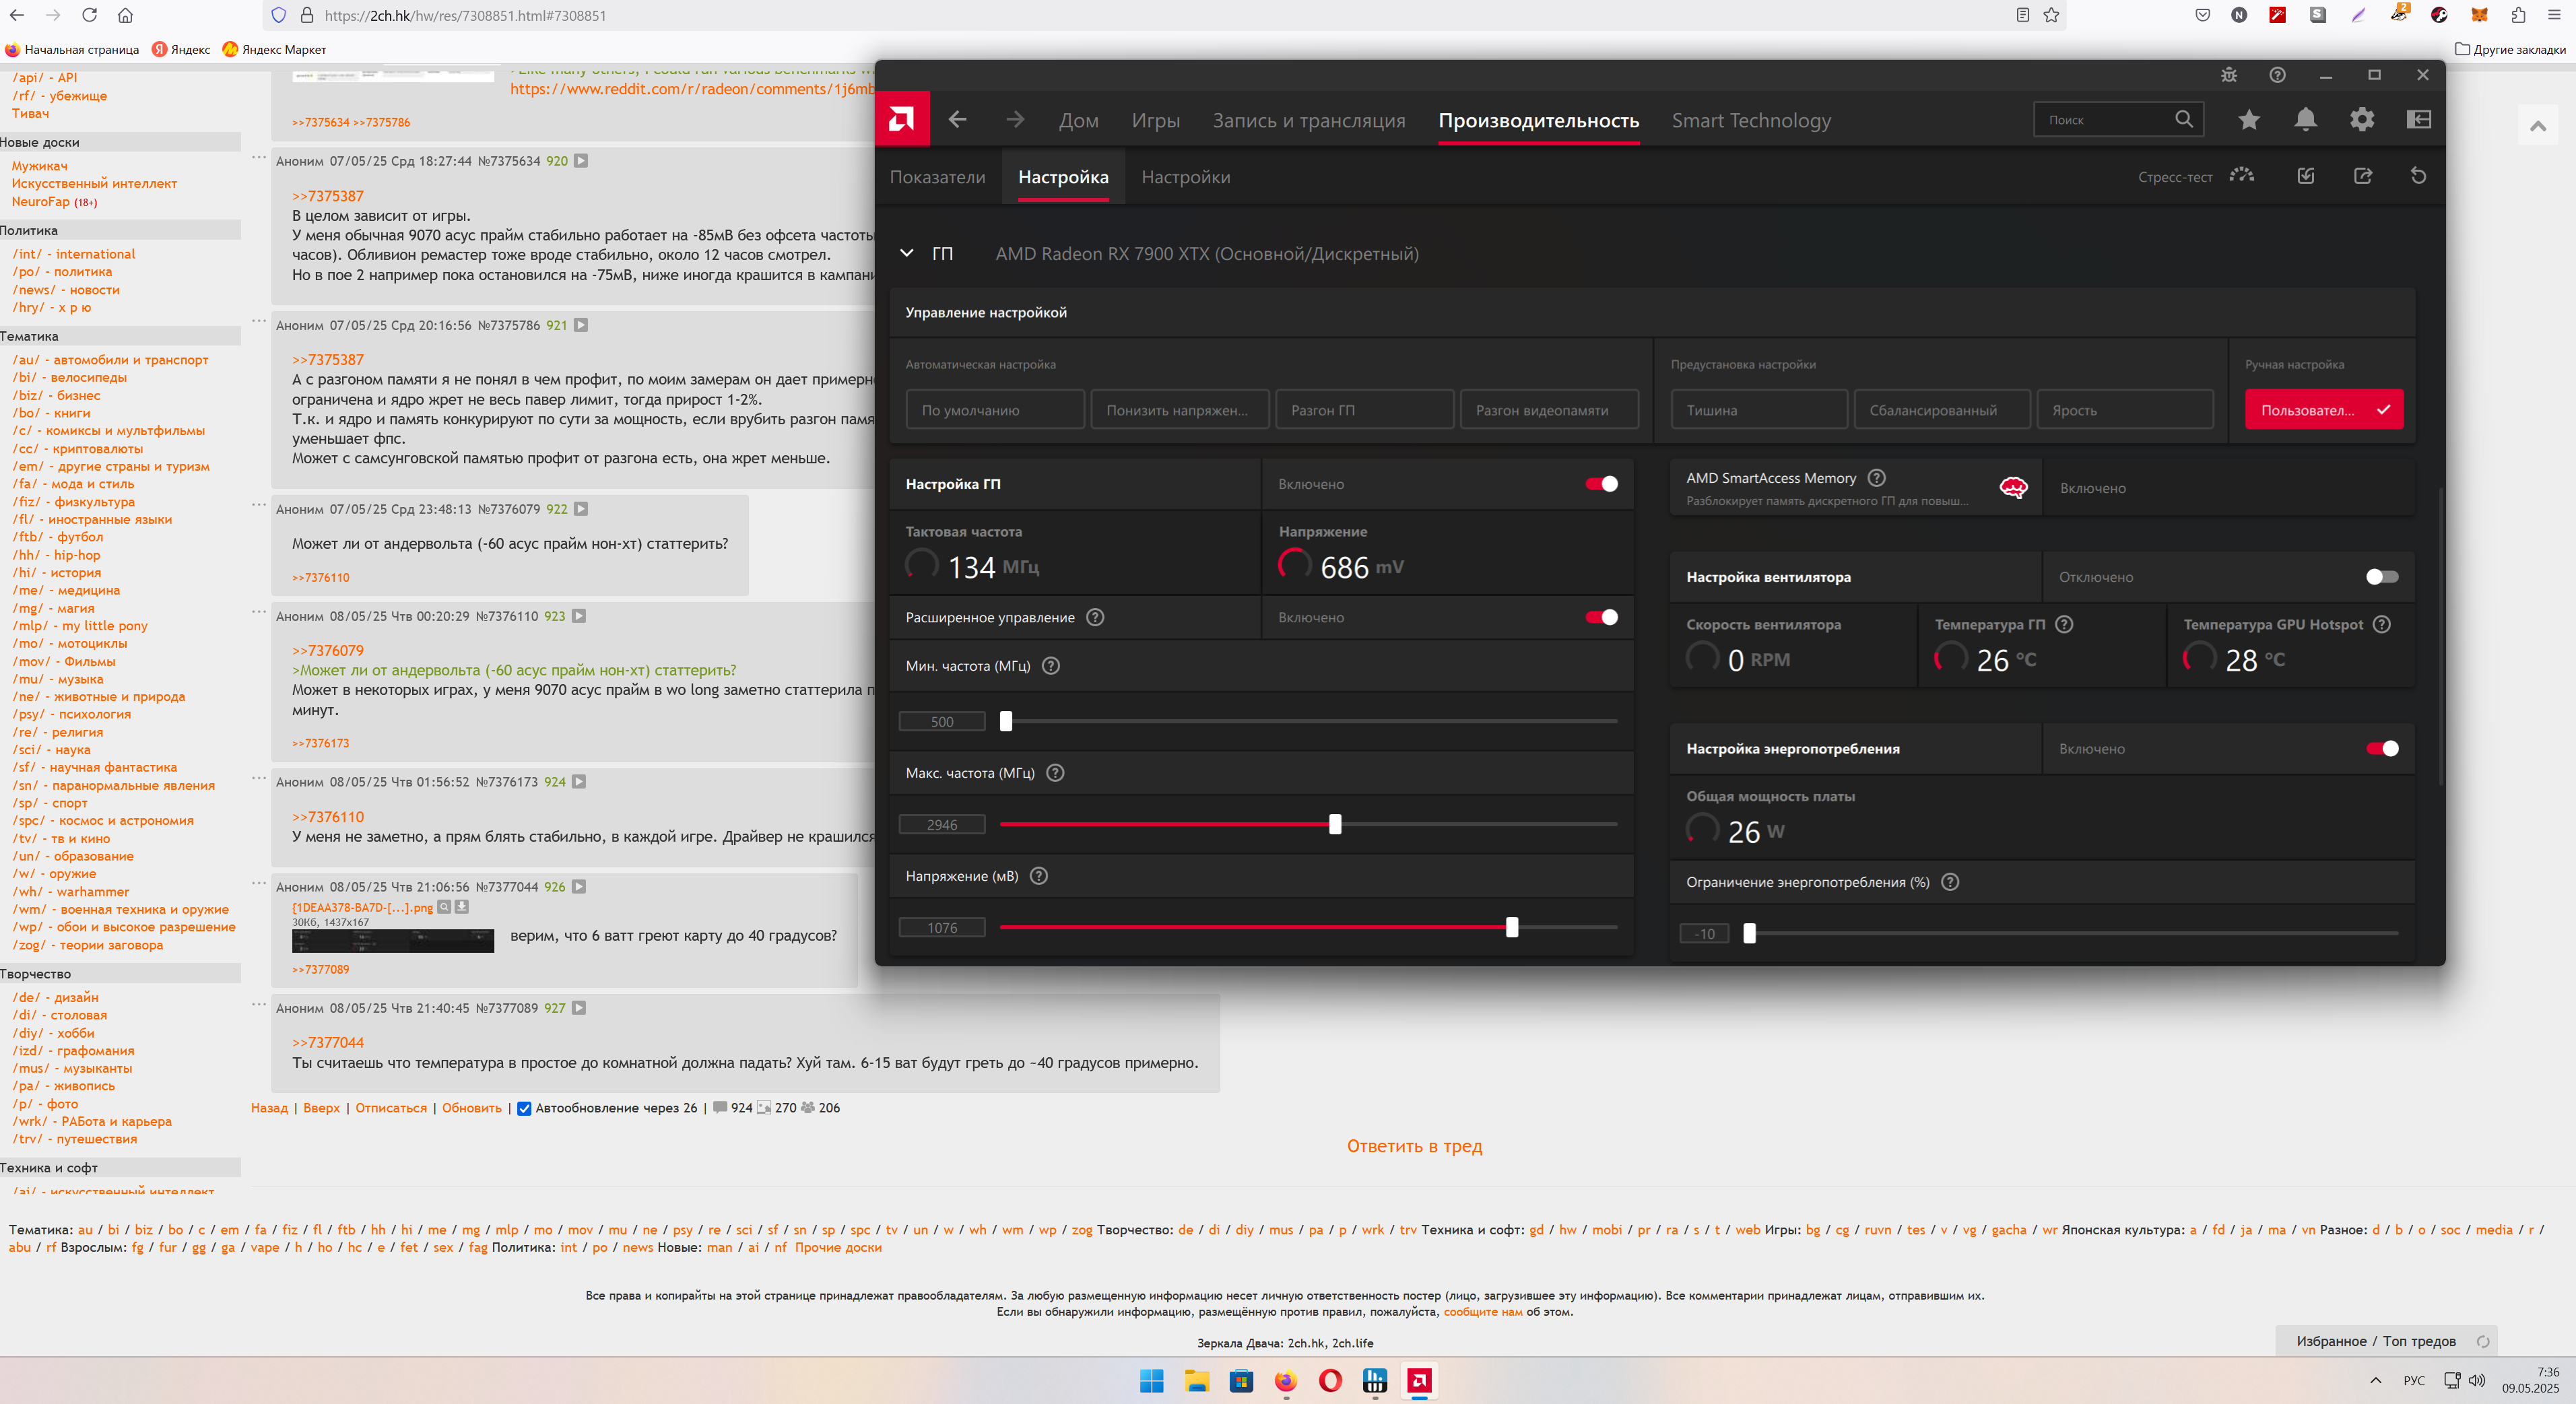Screen dimensions: 2576x1404
Task: Open the Smart Technology tab
Action: [1751, 120]
